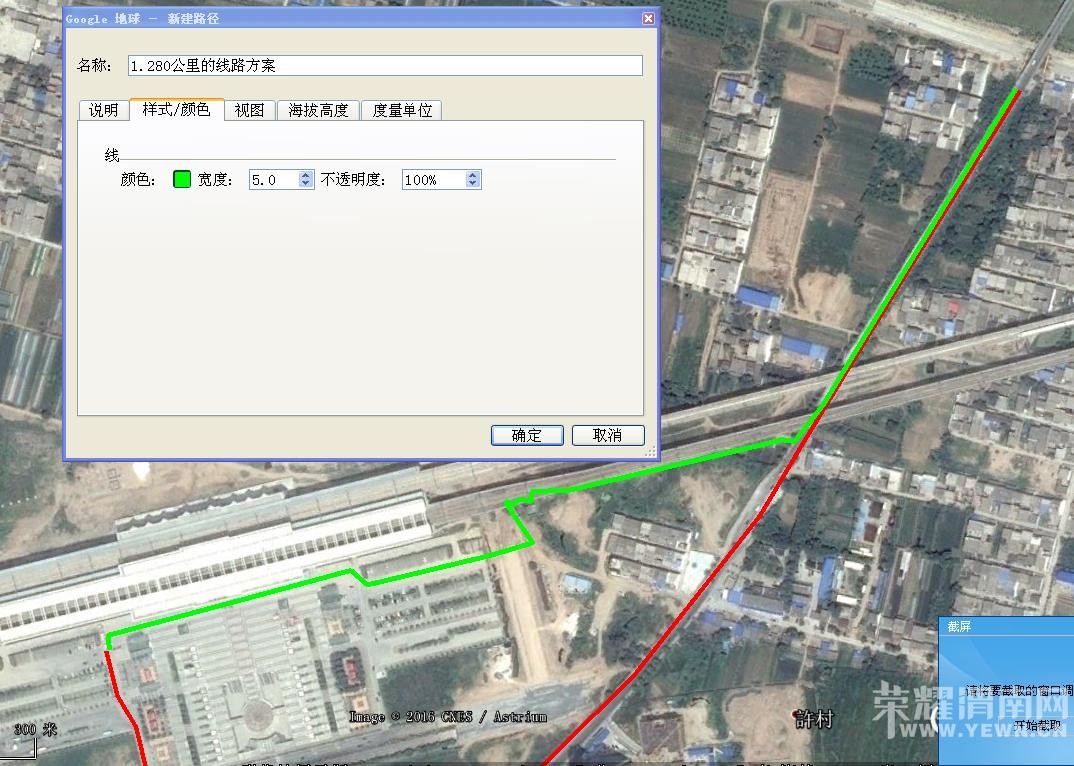Close the 新建路径 dialog with X icon
Image resolution: width=1074 pixels, height=766 pixels.
click(648, 18)
